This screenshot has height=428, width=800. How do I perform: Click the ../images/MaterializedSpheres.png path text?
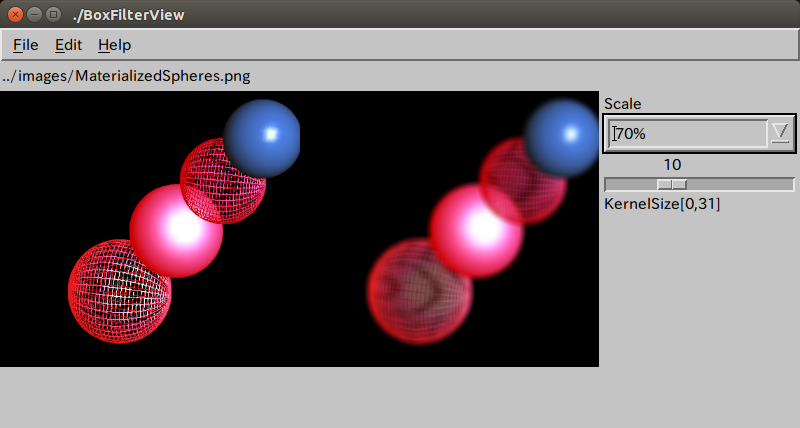point(126,76)
